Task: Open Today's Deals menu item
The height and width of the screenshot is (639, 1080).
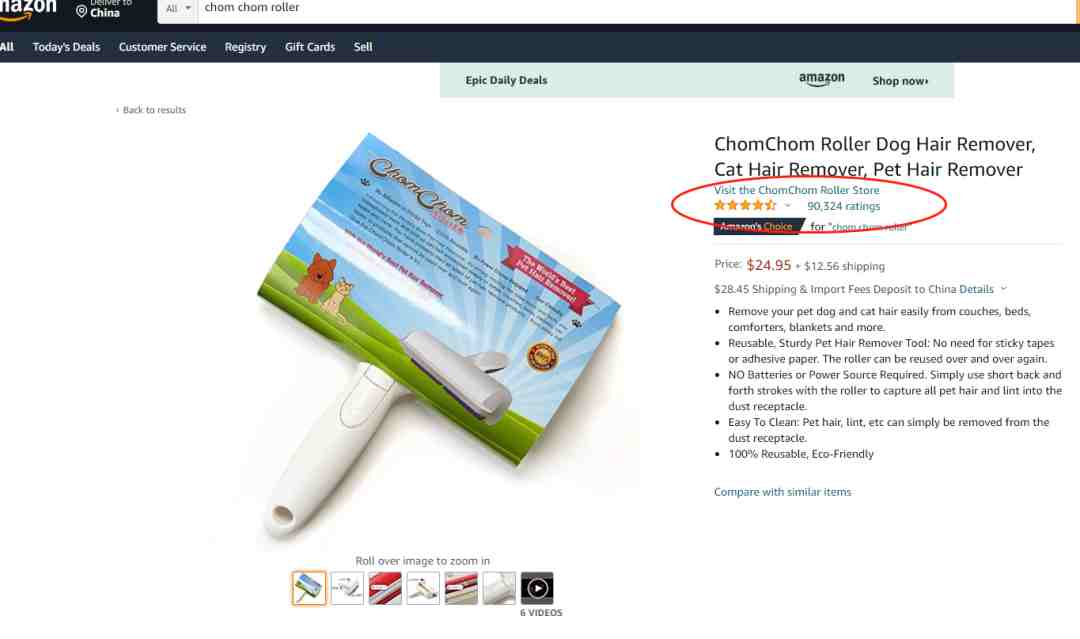Action: tap(66, 47)
